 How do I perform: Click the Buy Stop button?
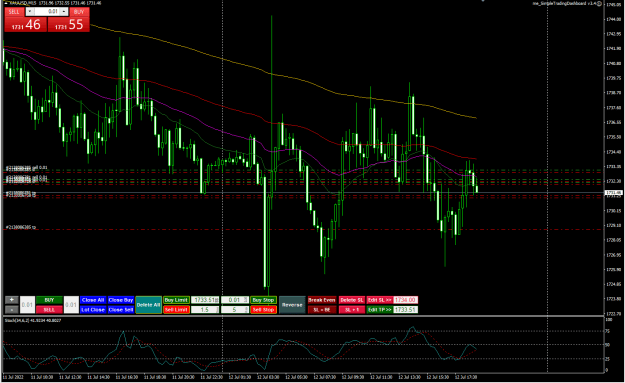263,300
